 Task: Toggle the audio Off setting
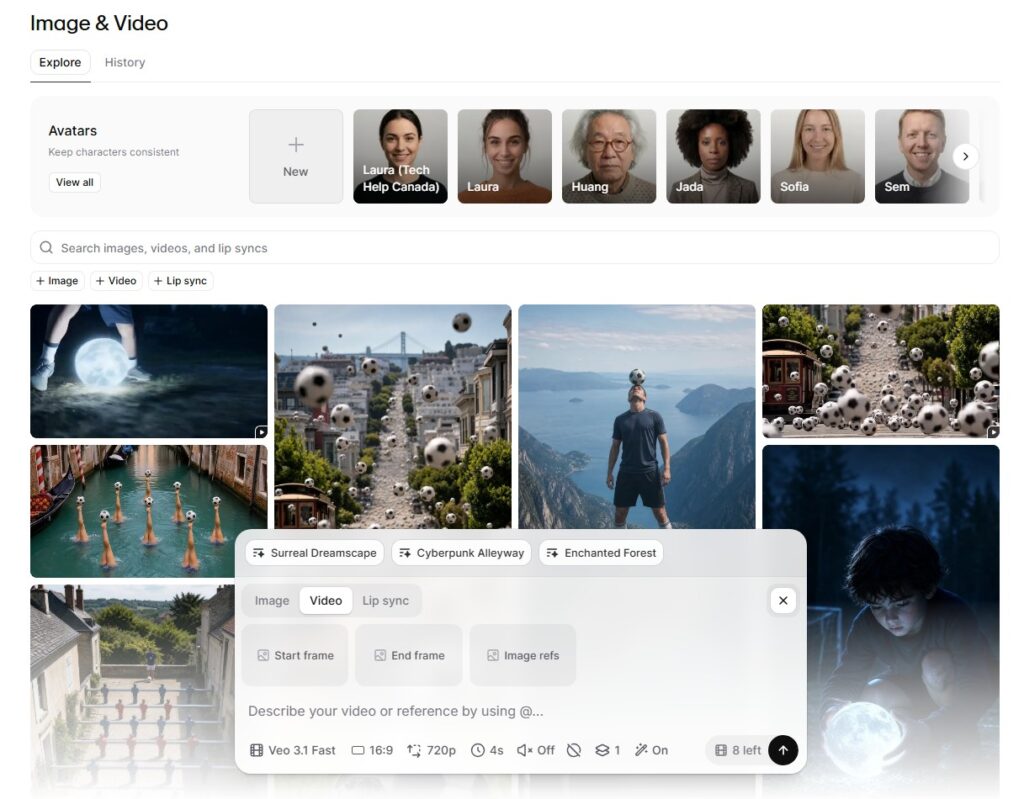tap(536, 750)
